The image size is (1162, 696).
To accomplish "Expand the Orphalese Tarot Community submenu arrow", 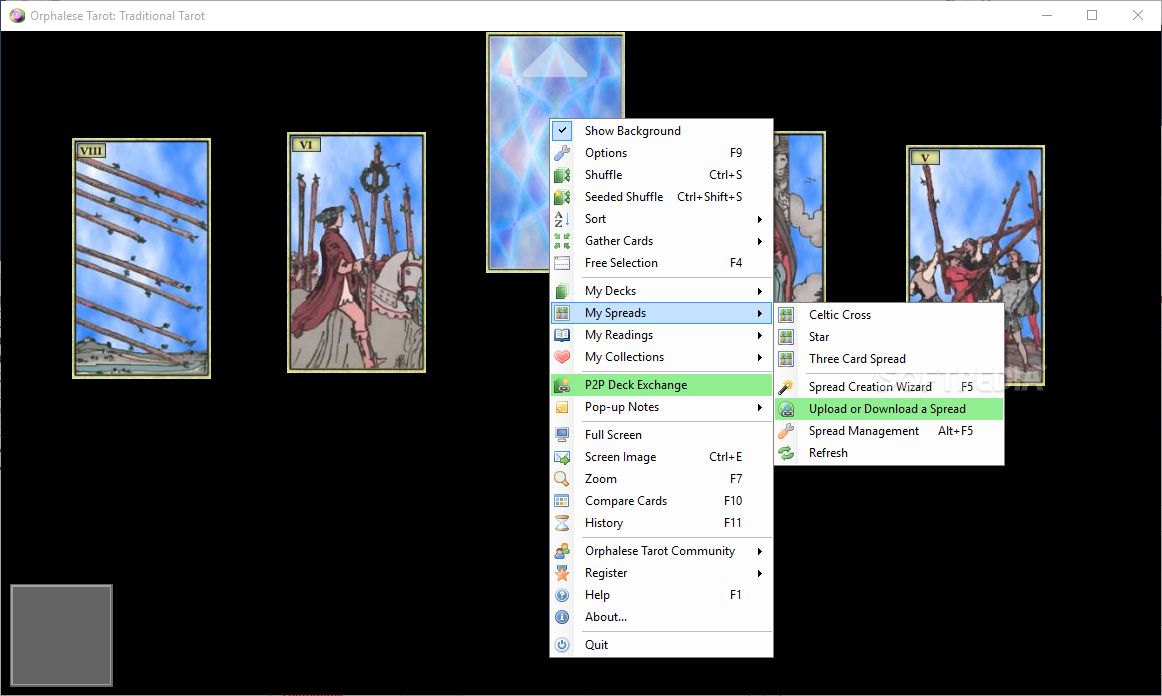I will point(760,551).
